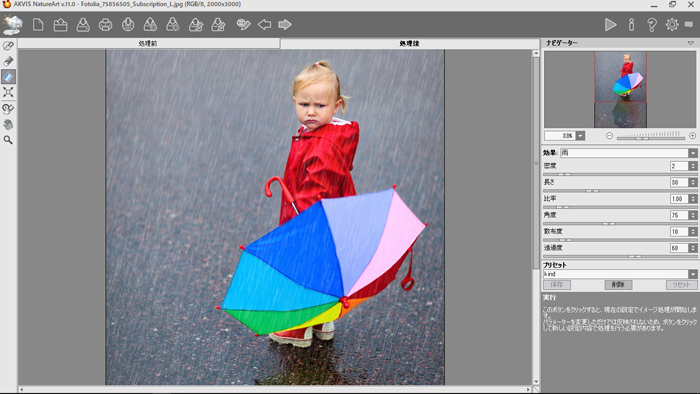Click the 散布度 value field showing 10
The image size is (700, 394).
click(679, 232)
